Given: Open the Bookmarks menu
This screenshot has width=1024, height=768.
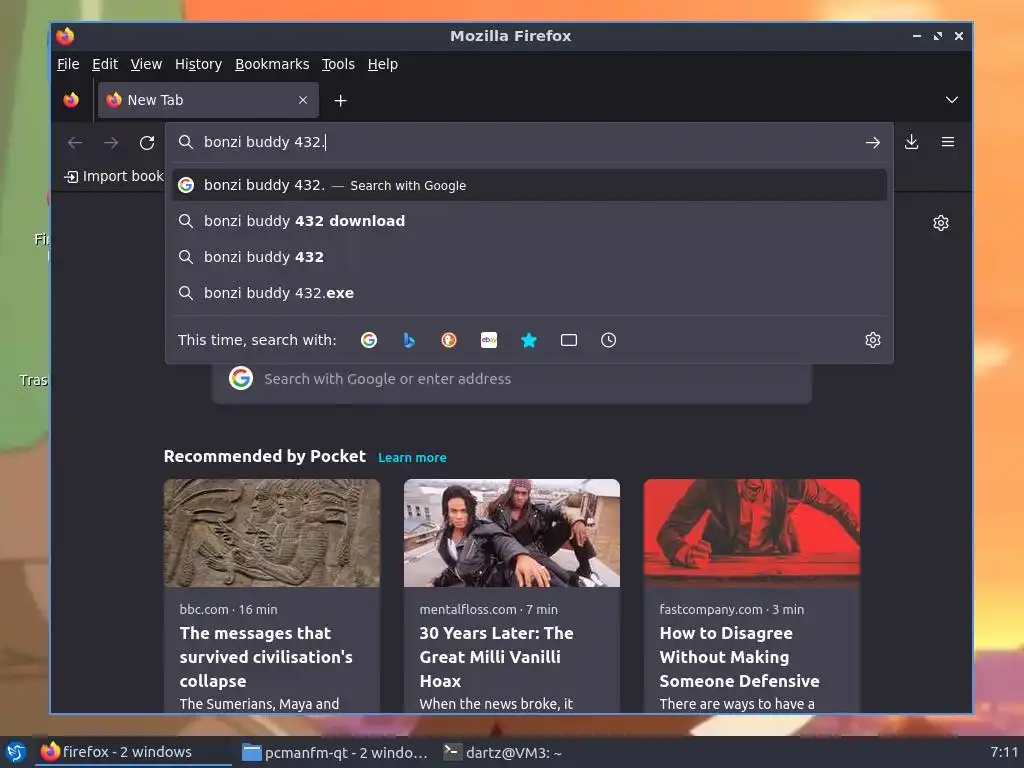Looking at the screenshot, I should coord(272,64).
